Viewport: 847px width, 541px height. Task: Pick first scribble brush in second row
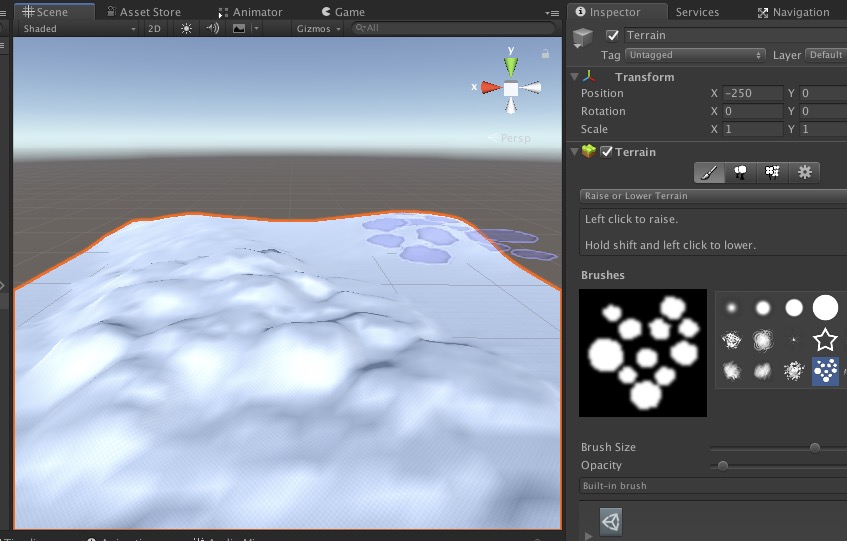point(731,340)
